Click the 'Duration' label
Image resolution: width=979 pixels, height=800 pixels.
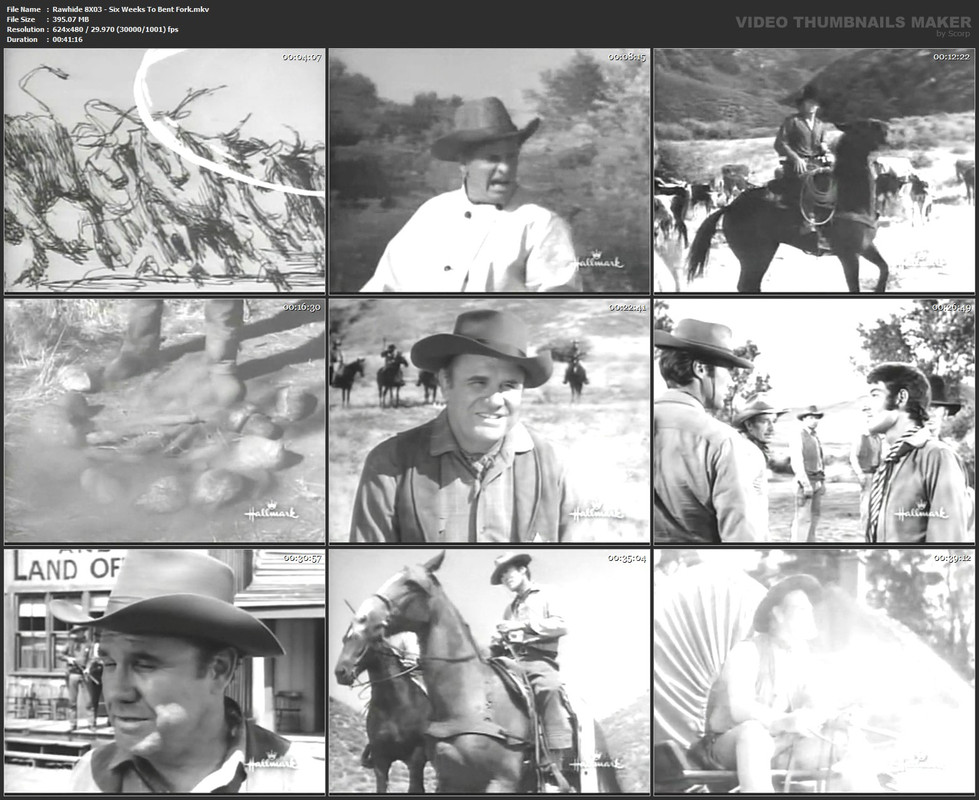22,39
